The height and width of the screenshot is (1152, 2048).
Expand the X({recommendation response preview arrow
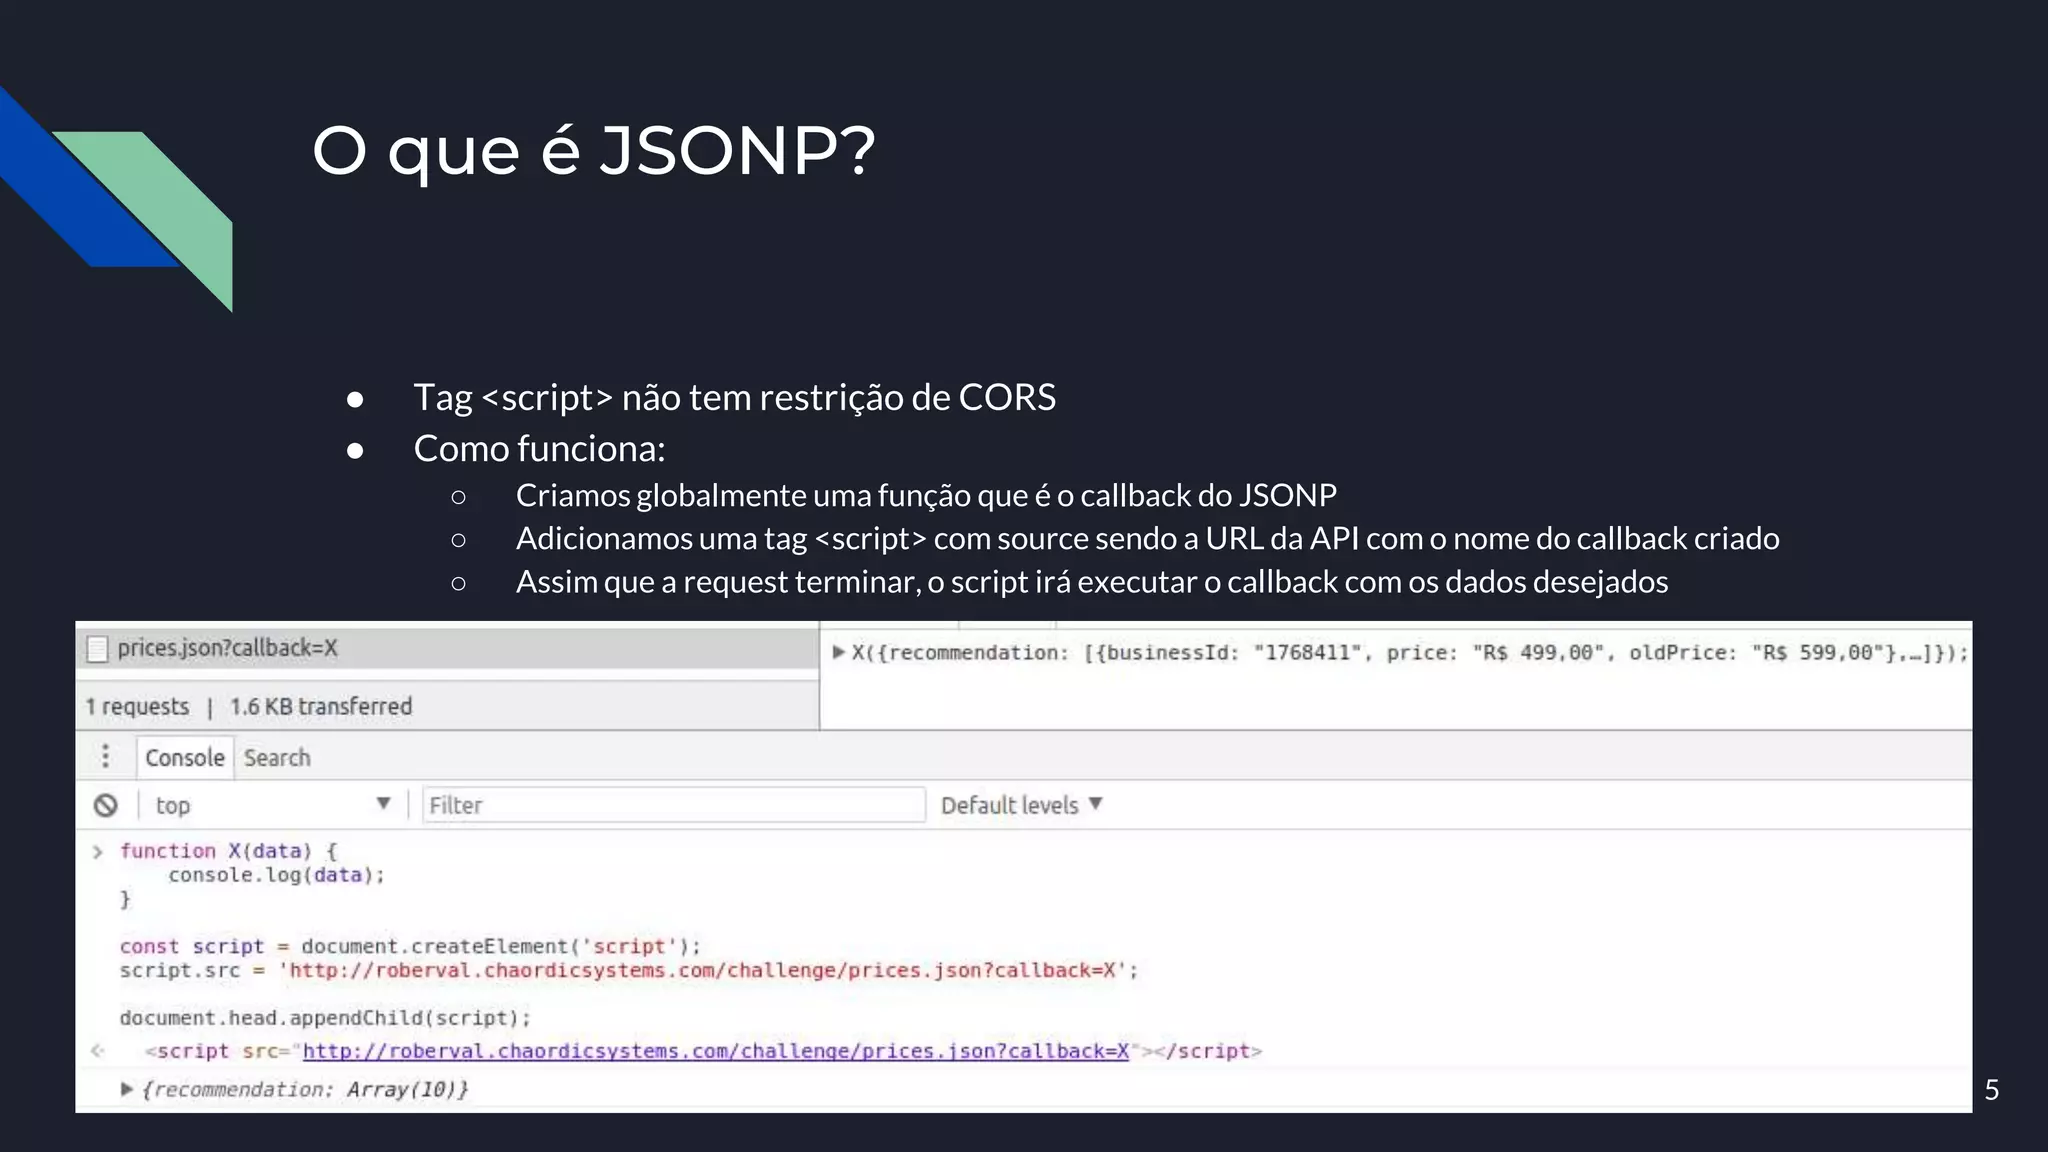pos(838,652)
